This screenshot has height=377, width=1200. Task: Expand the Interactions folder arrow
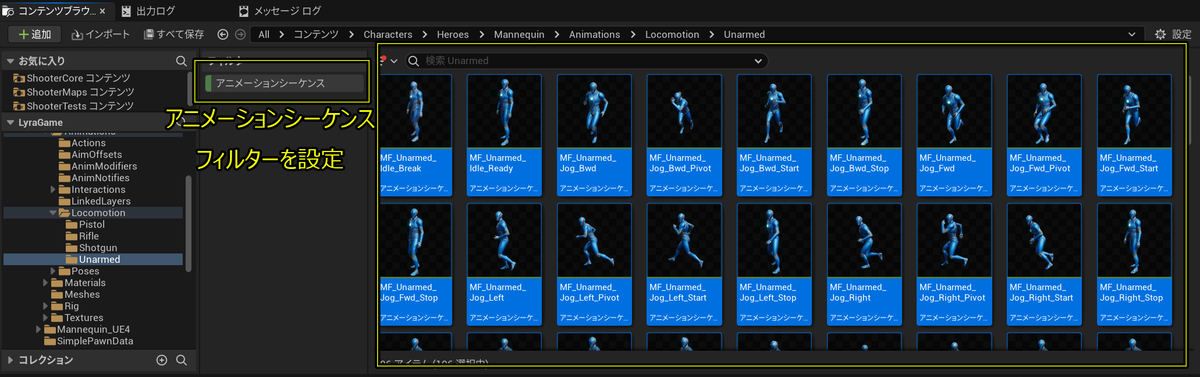click(x=53, y=190)
